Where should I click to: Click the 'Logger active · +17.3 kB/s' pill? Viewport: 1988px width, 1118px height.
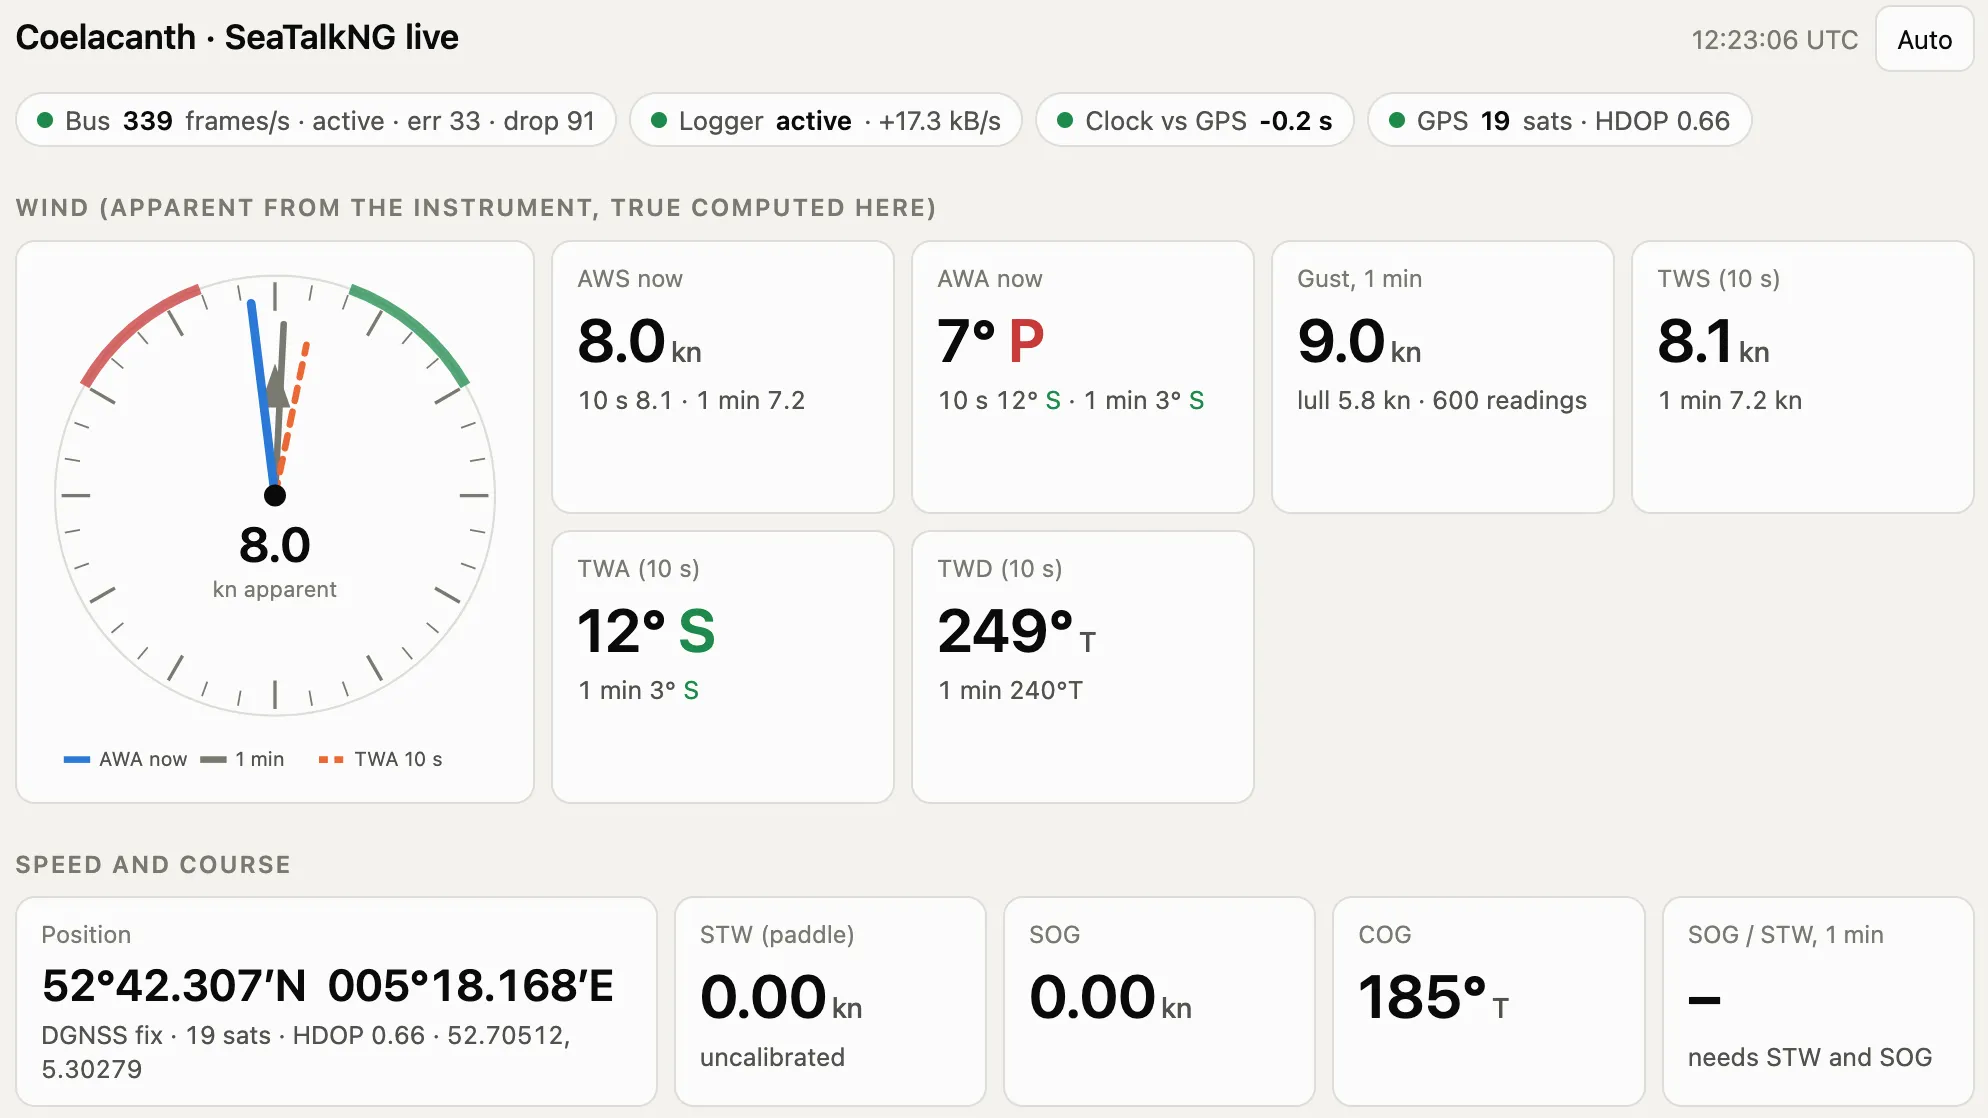click(826, 121)
